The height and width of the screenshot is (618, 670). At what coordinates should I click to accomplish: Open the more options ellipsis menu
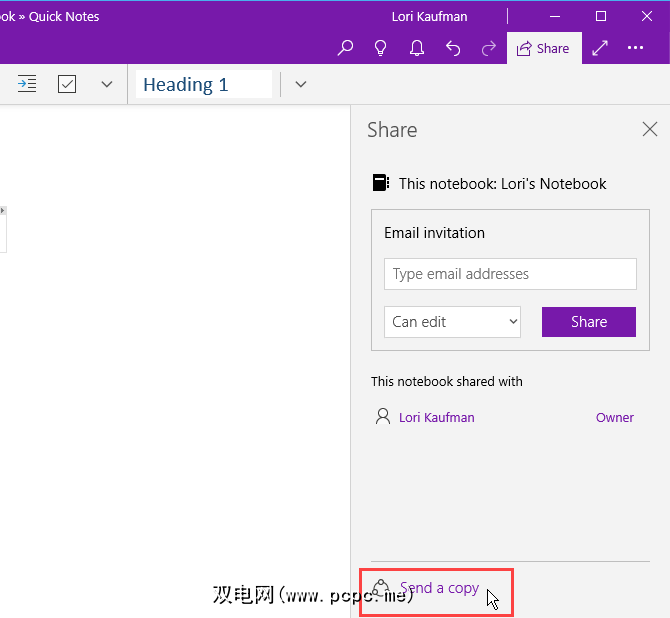point(636,48)
